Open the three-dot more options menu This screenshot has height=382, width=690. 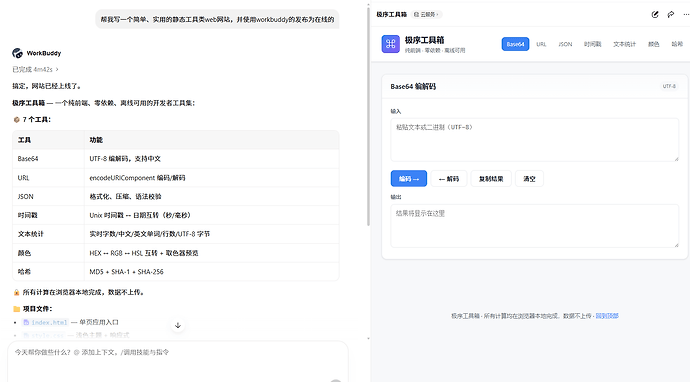686,15
